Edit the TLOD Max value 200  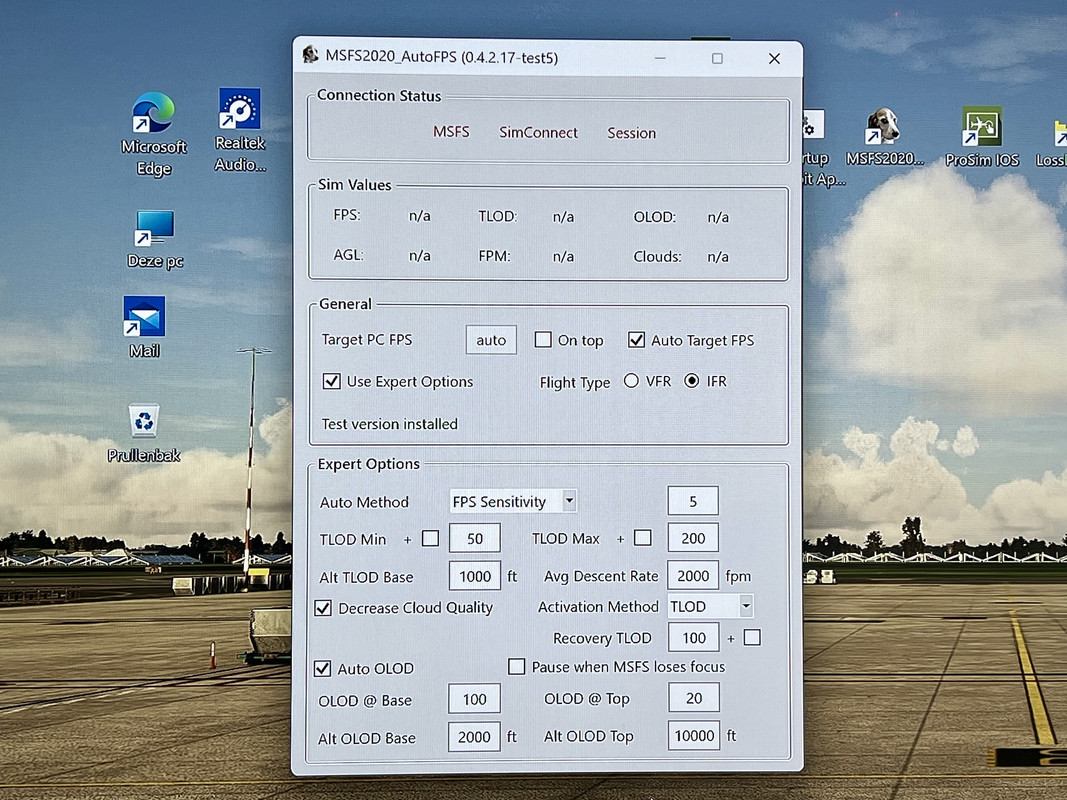[693, 538]
